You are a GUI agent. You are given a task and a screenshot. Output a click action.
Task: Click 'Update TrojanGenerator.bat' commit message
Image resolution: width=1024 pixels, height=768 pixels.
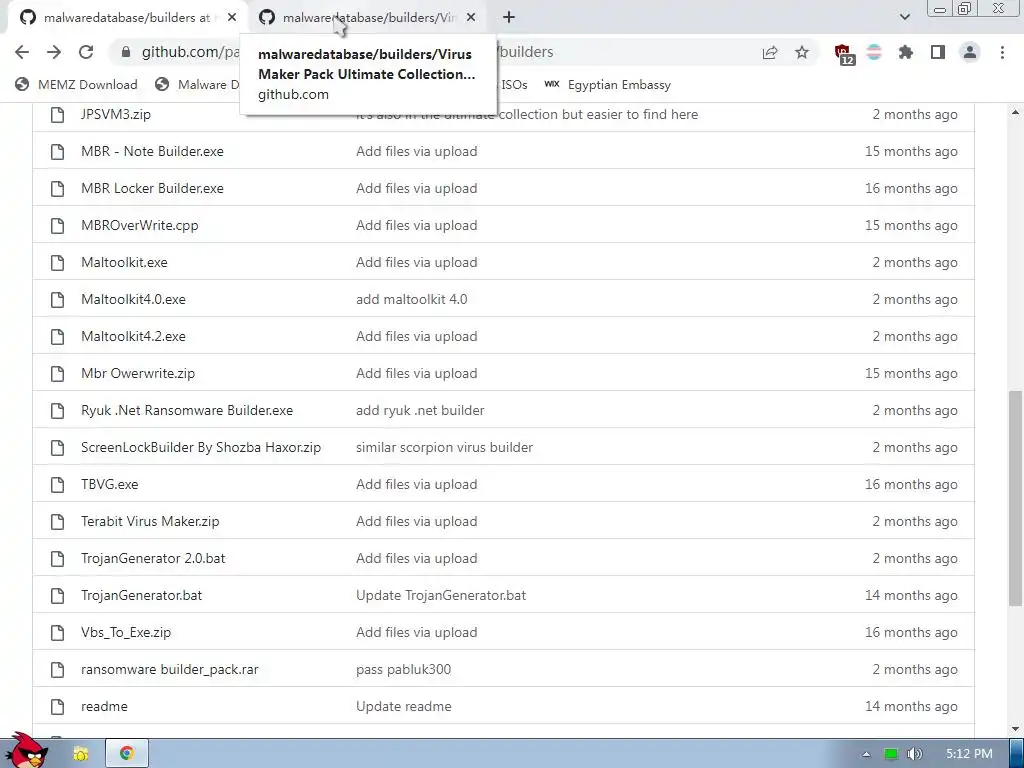click(441, 595)
